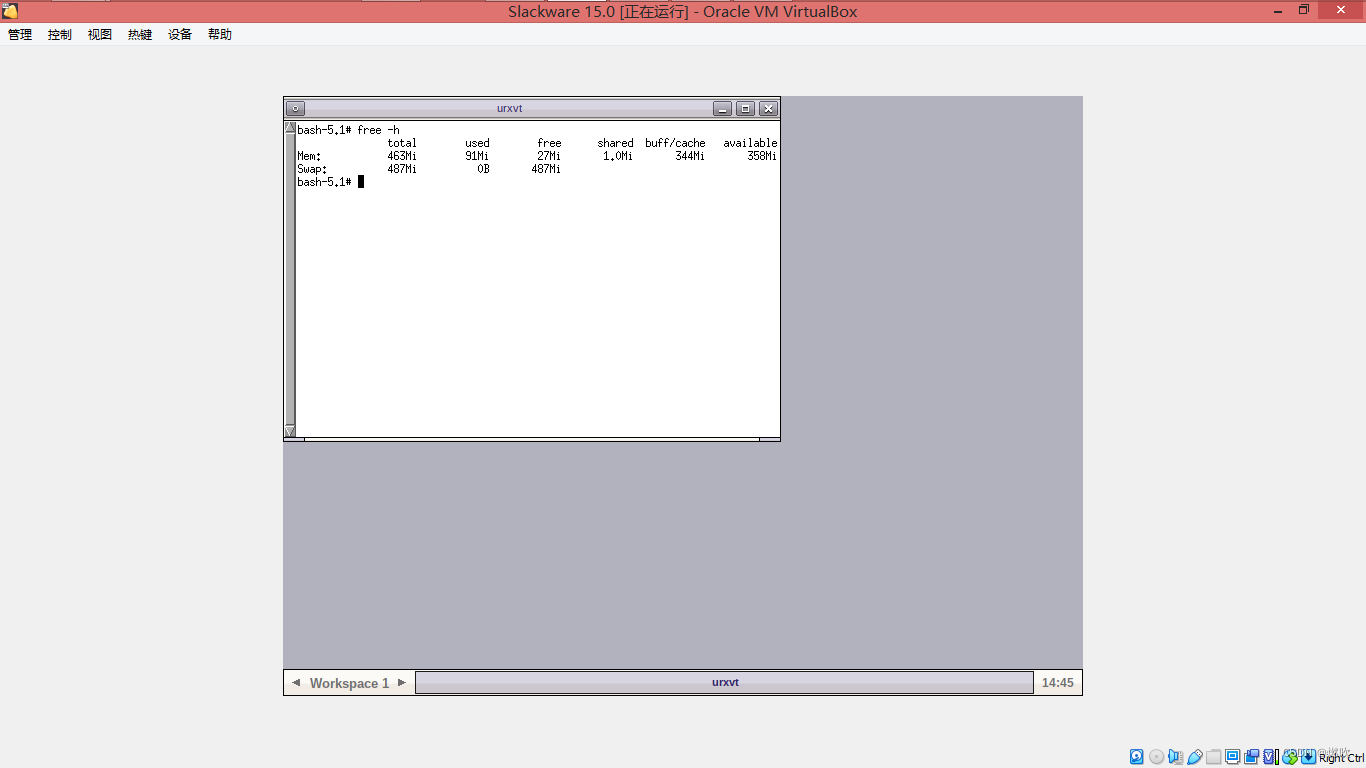Click the Mem total value 463Mi
Image resolution: width=1366 pixels, height=768 pixels.
(x=402, y=156)
